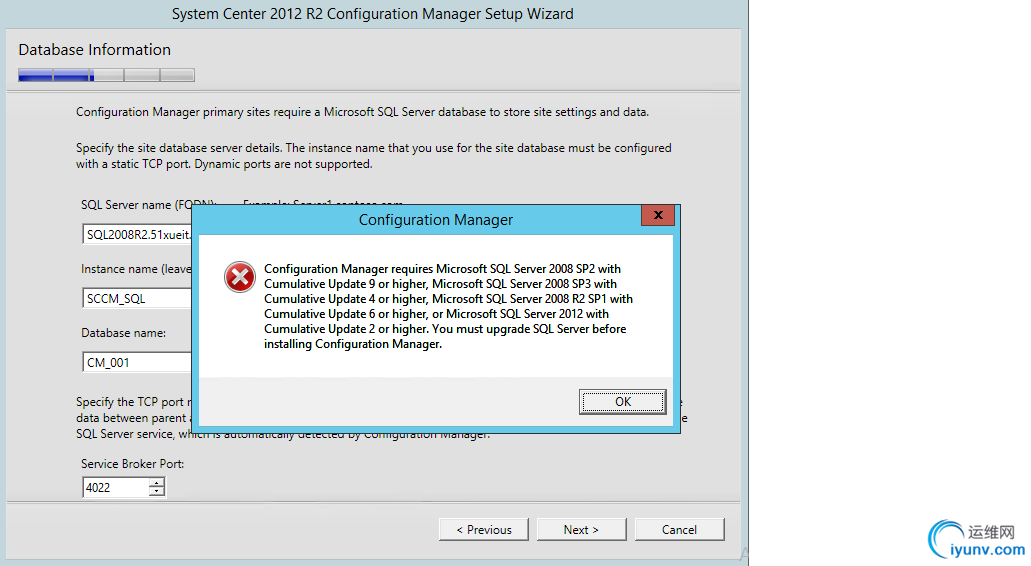Focus the SQL Server name text field

[137, 235]
